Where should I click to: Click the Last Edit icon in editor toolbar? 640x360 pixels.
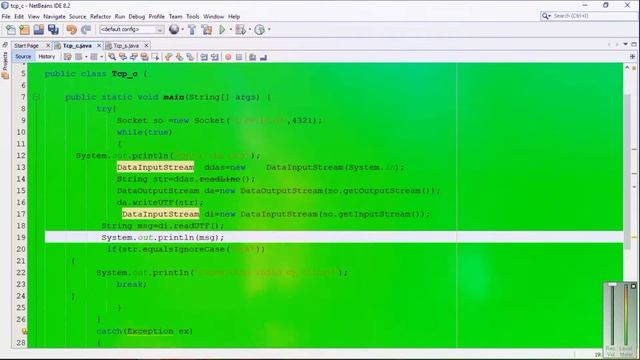68,57
